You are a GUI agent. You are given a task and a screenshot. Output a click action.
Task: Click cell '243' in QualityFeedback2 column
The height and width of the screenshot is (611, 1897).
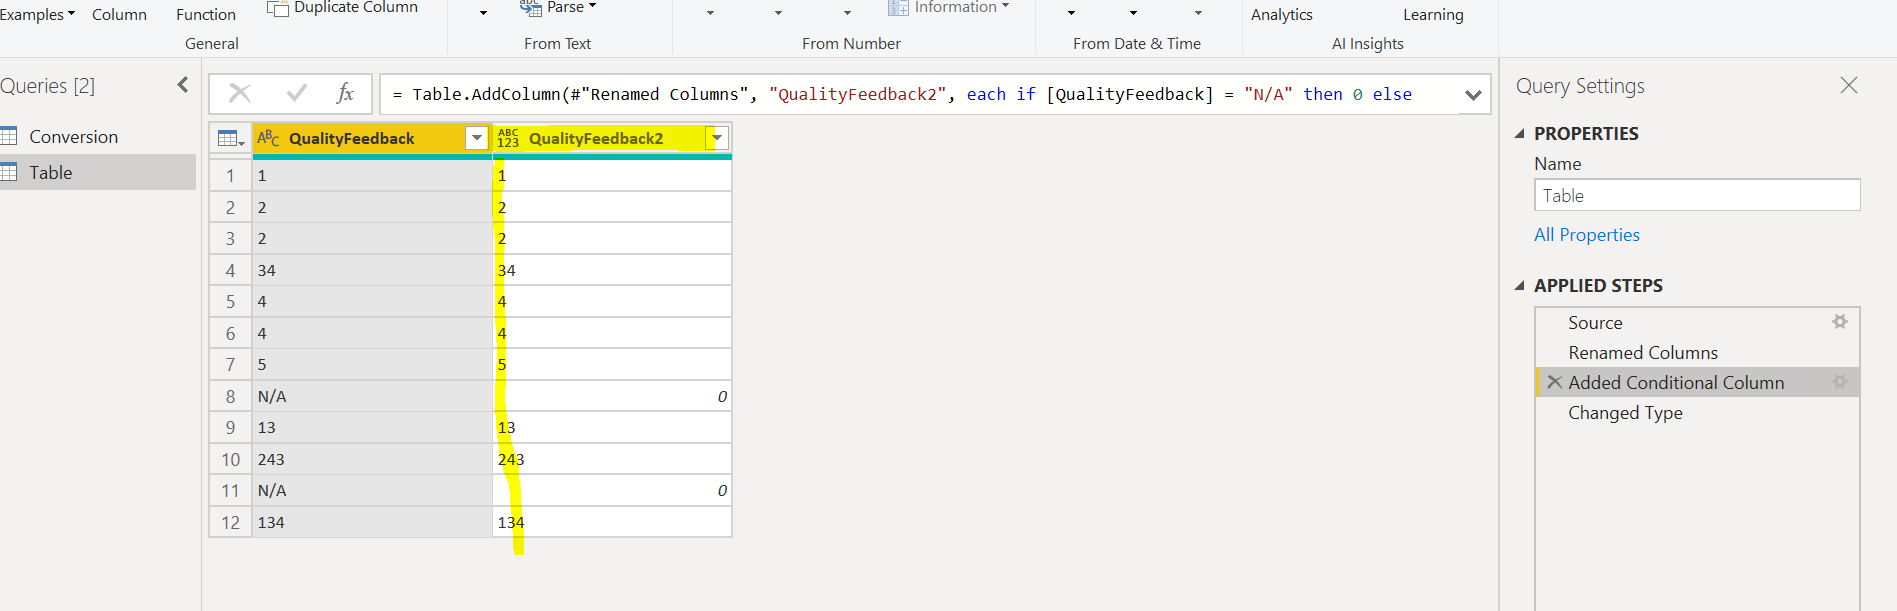[x=612, y=459]
